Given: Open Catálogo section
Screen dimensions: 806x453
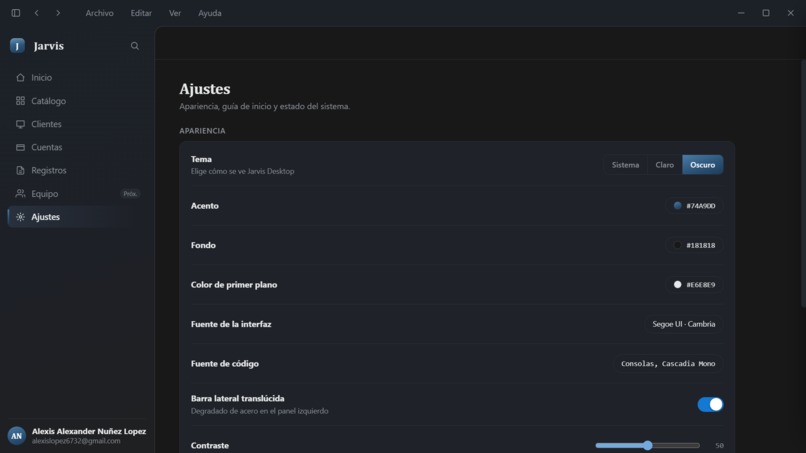Looking at the screenshot, I should point(75,101).
